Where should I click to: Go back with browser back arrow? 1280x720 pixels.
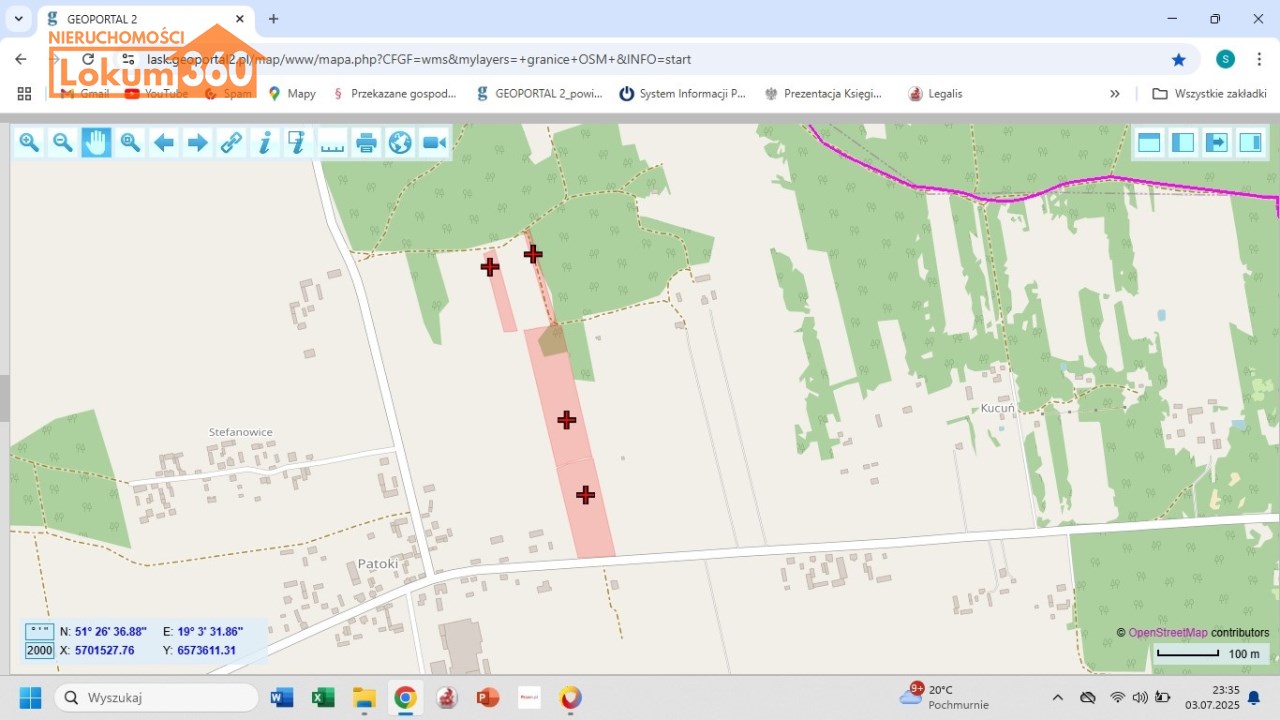(21, 59)
